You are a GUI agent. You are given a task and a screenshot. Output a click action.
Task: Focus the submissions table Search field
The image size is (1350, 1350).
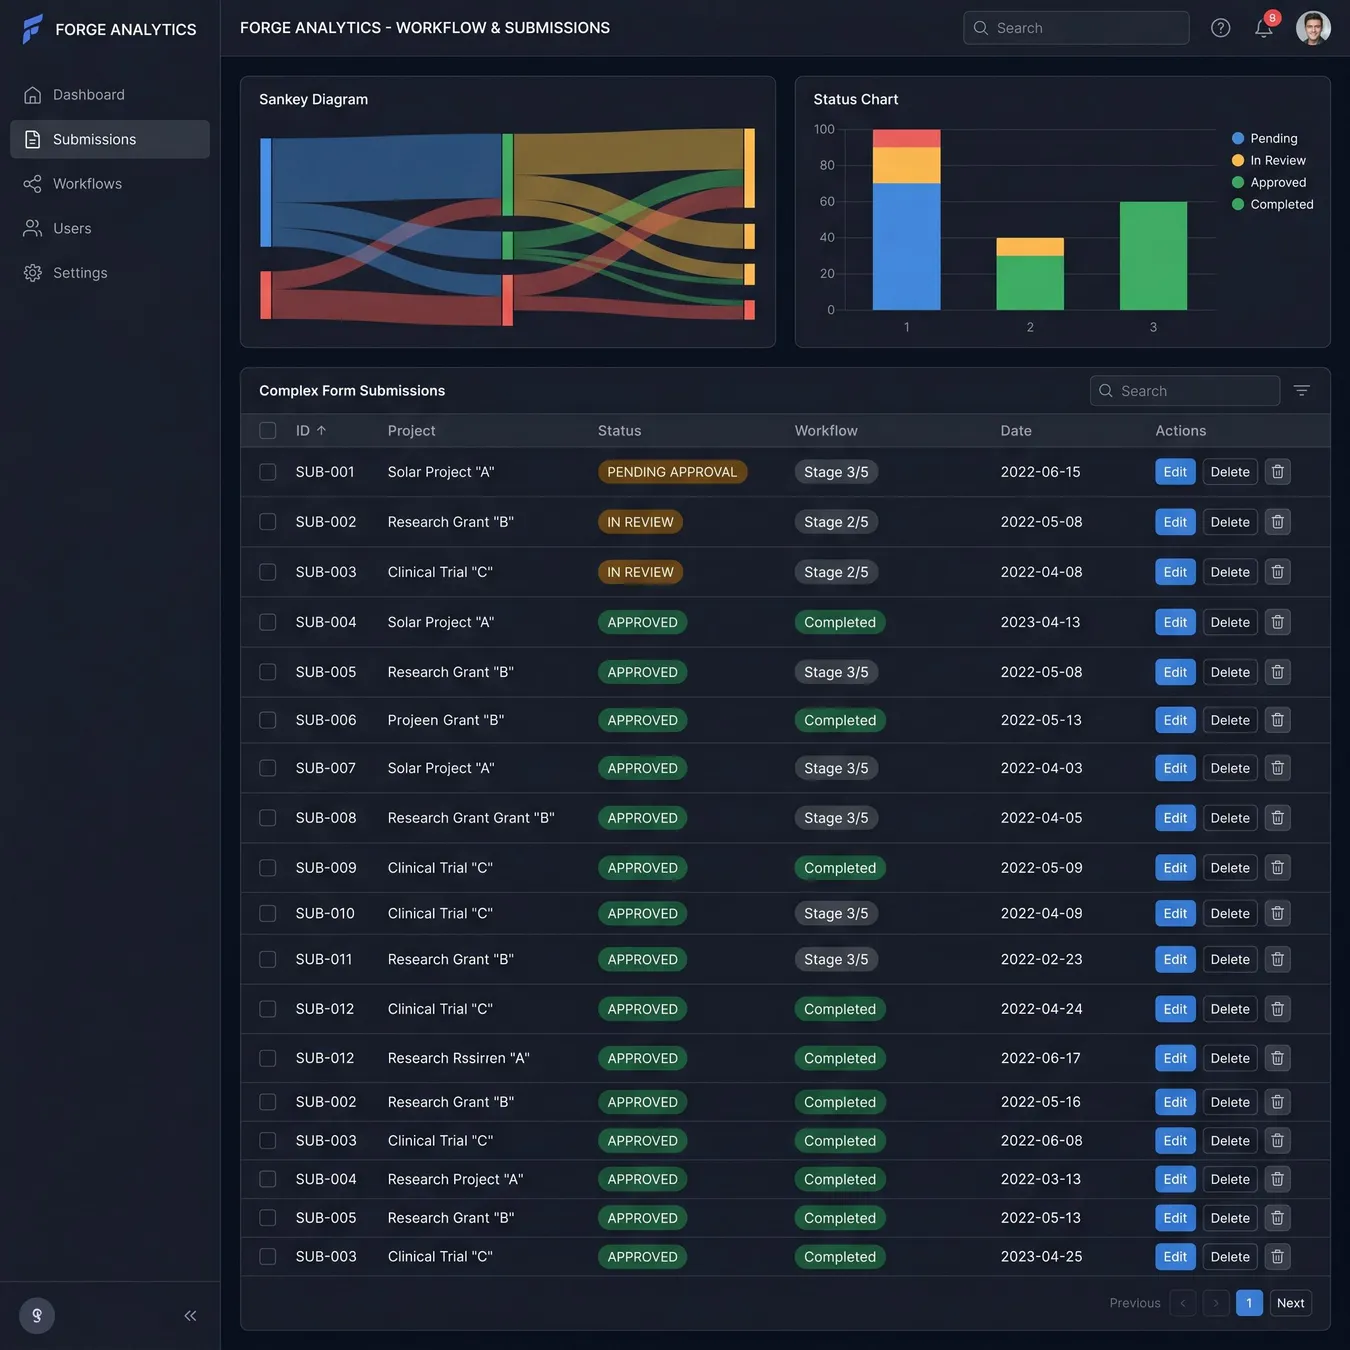1185,391
